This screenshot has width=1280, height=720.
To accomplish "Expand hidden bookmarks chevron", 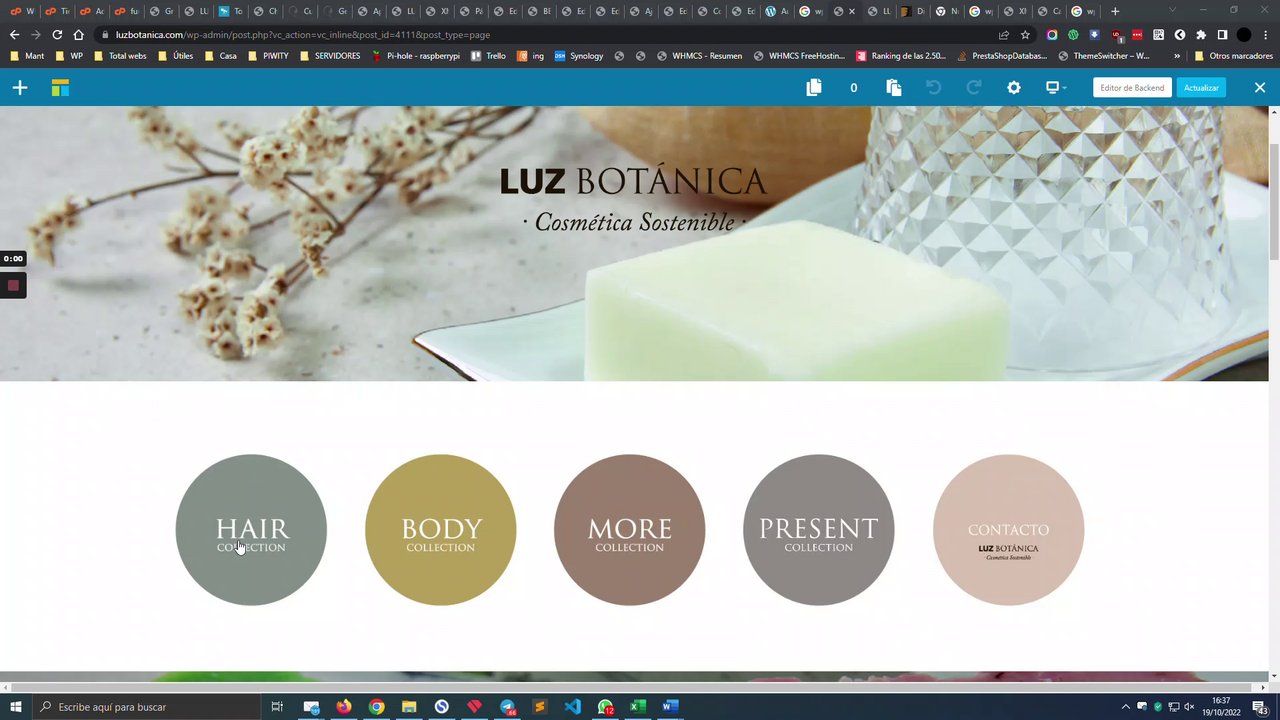I will [x=1176, y=56].
